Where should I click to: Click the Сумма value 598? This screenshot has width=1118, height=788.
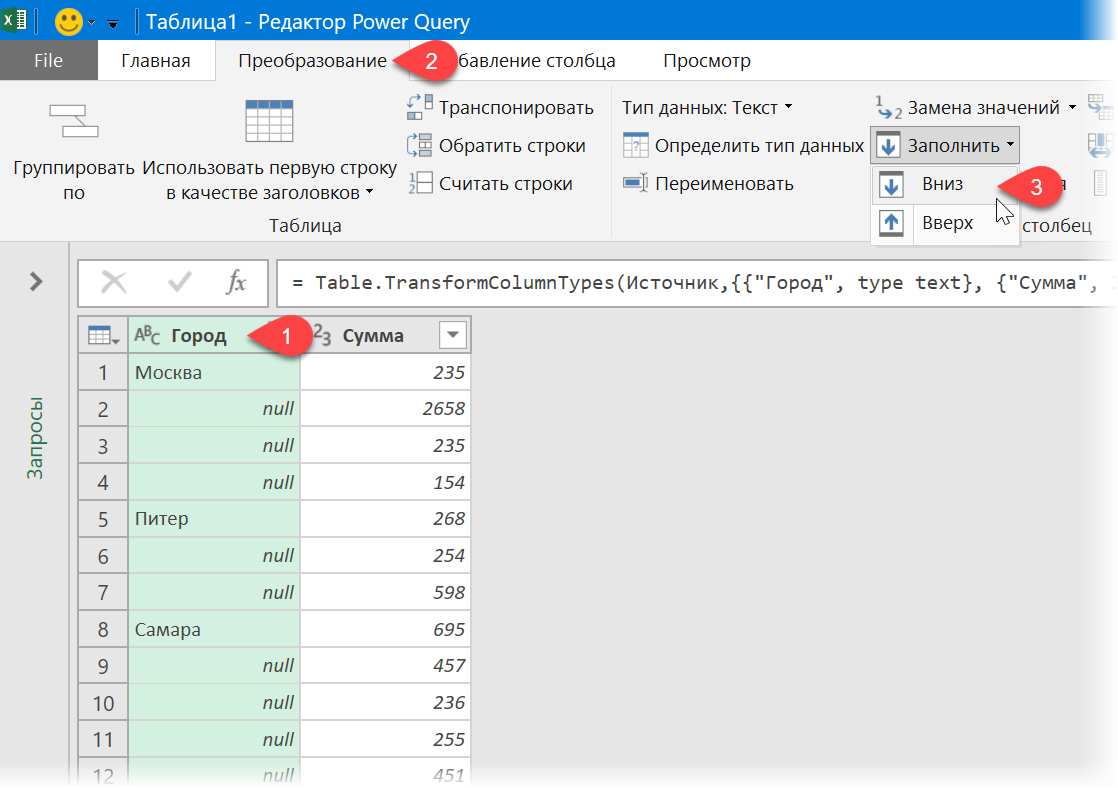point(385,593)
